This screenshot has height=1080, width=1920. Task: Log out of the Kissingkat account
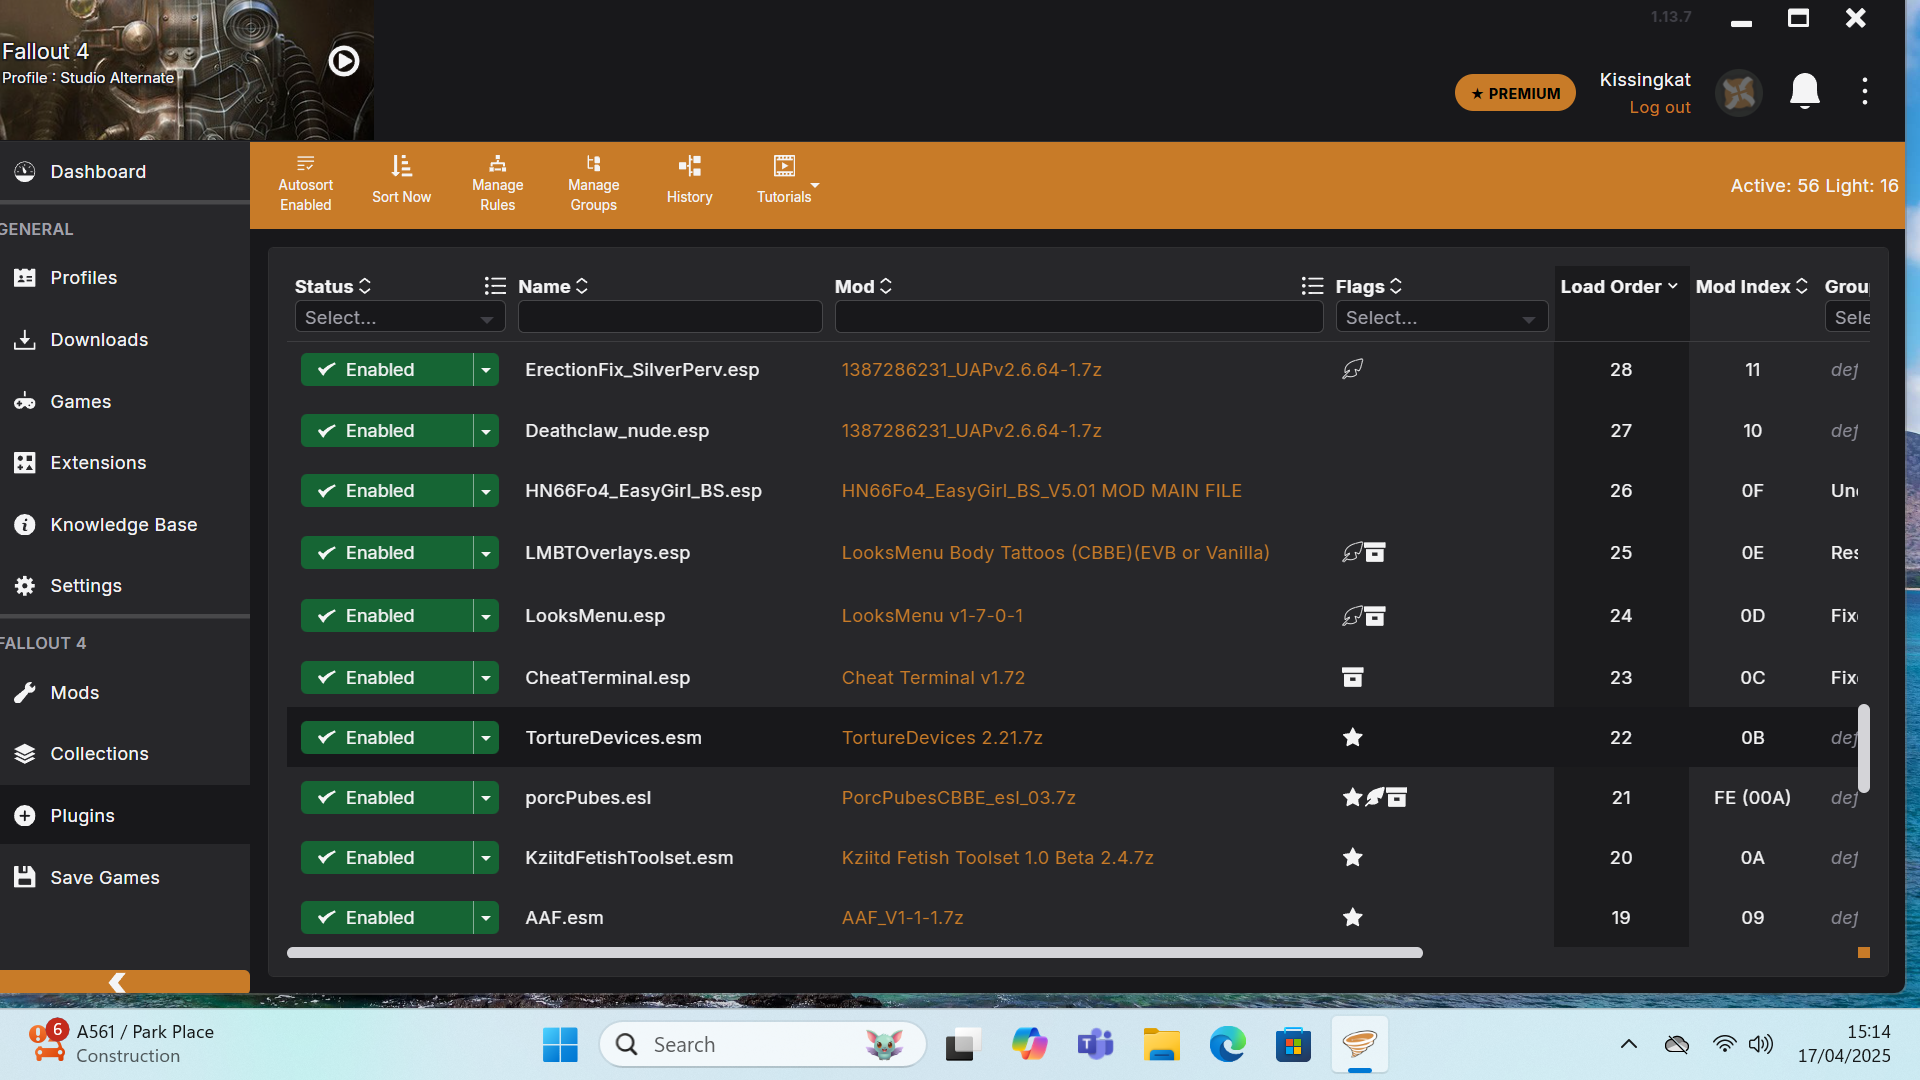pyautogui.click(x=1659, y=107)
